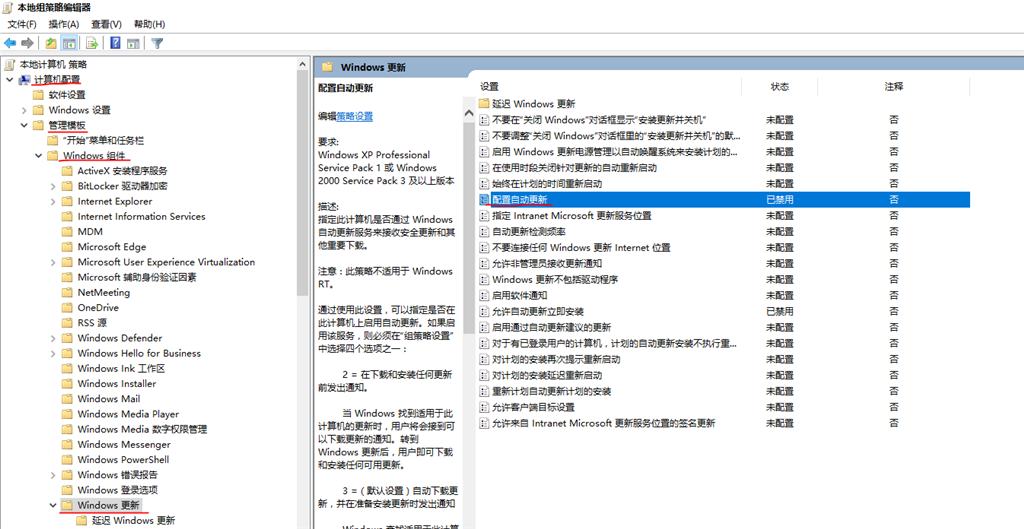The height and width of the screenshot is (529, 1024).
Task: Click the Export List toolbar icon
Action: [x=92, y=43]
